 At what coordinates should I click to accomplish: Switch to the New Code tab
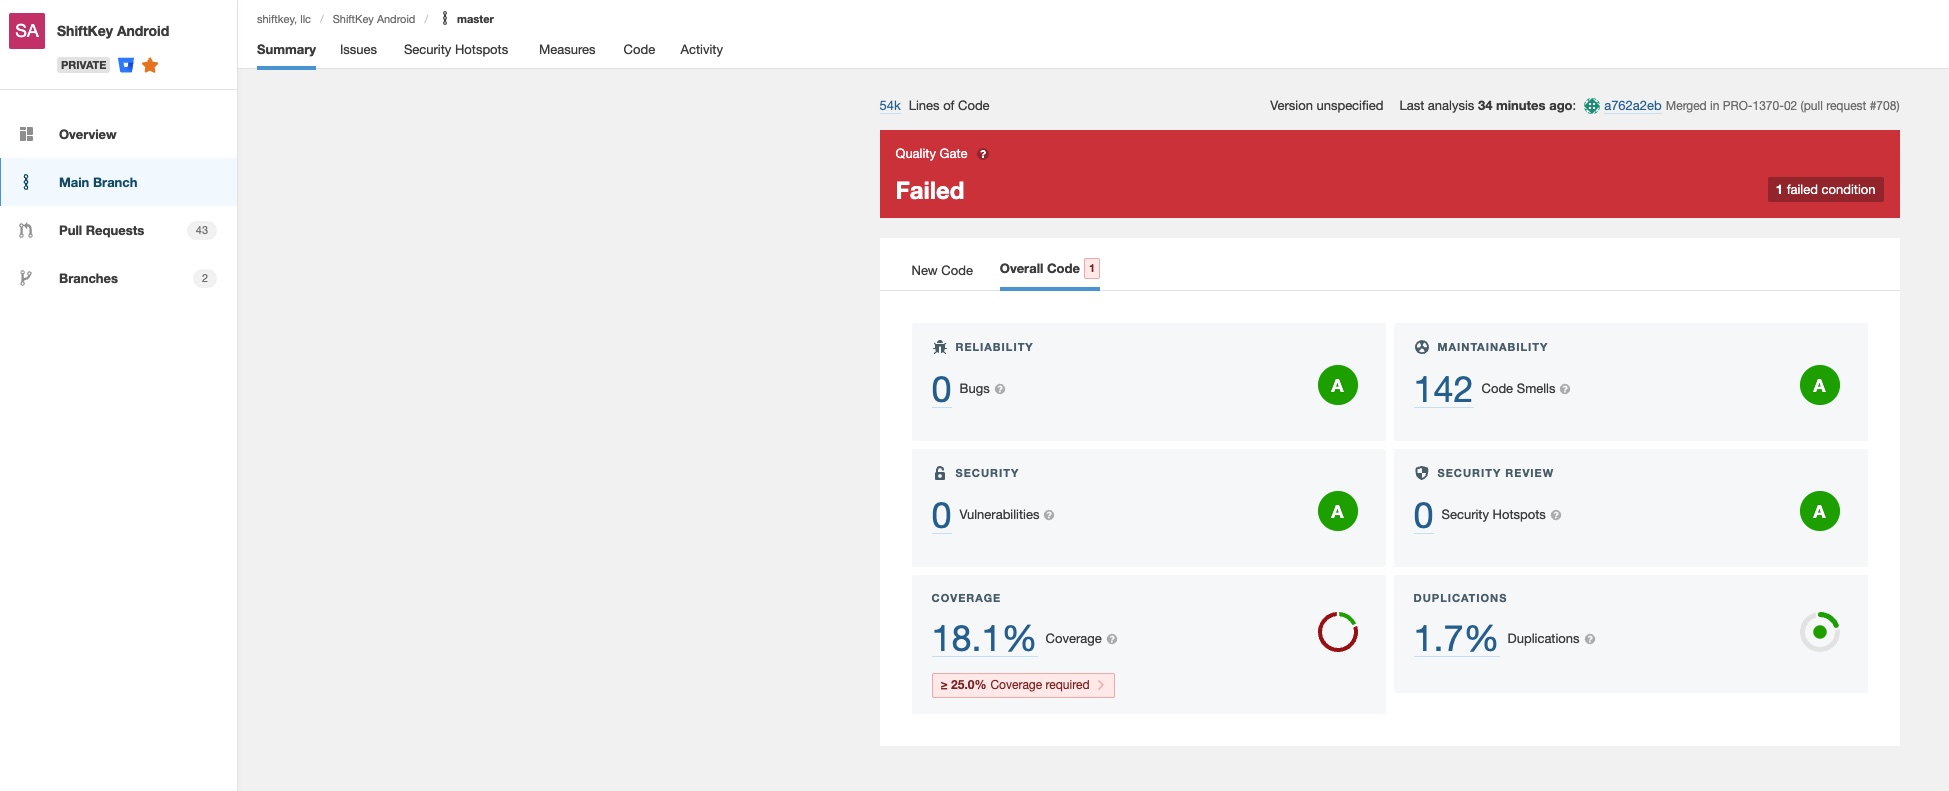point(942,270)
